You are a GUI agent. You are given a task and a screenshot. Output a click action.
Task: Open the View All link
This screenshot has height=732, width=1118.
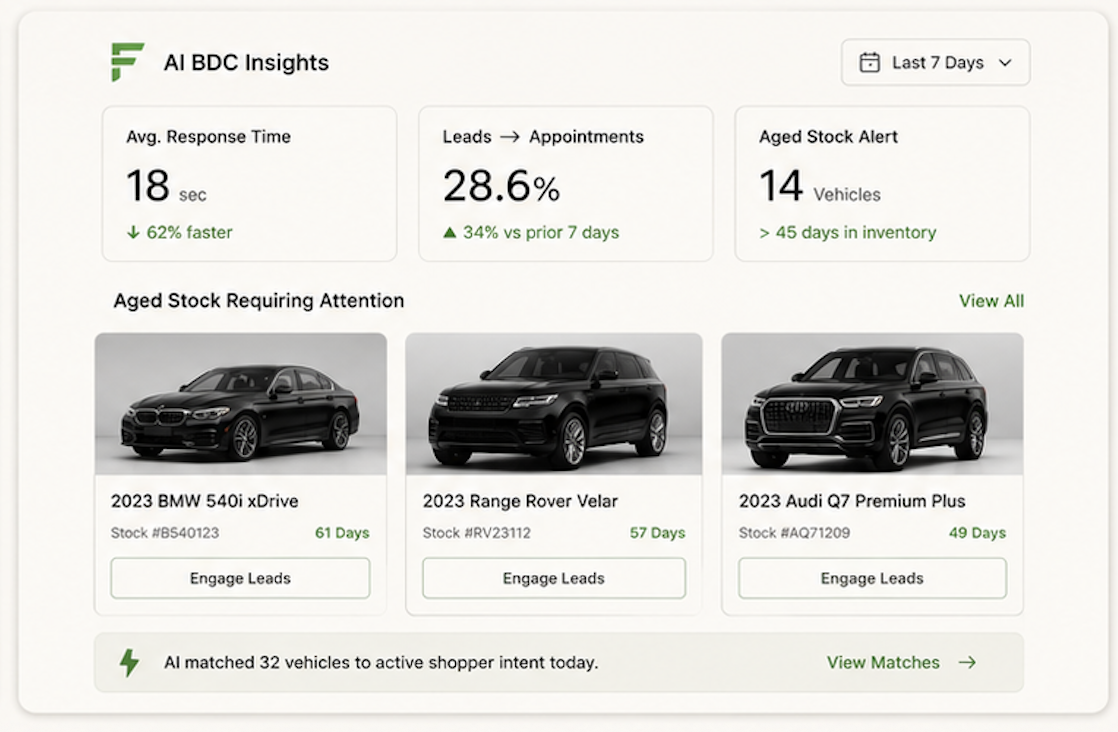(x=991, y=301)
